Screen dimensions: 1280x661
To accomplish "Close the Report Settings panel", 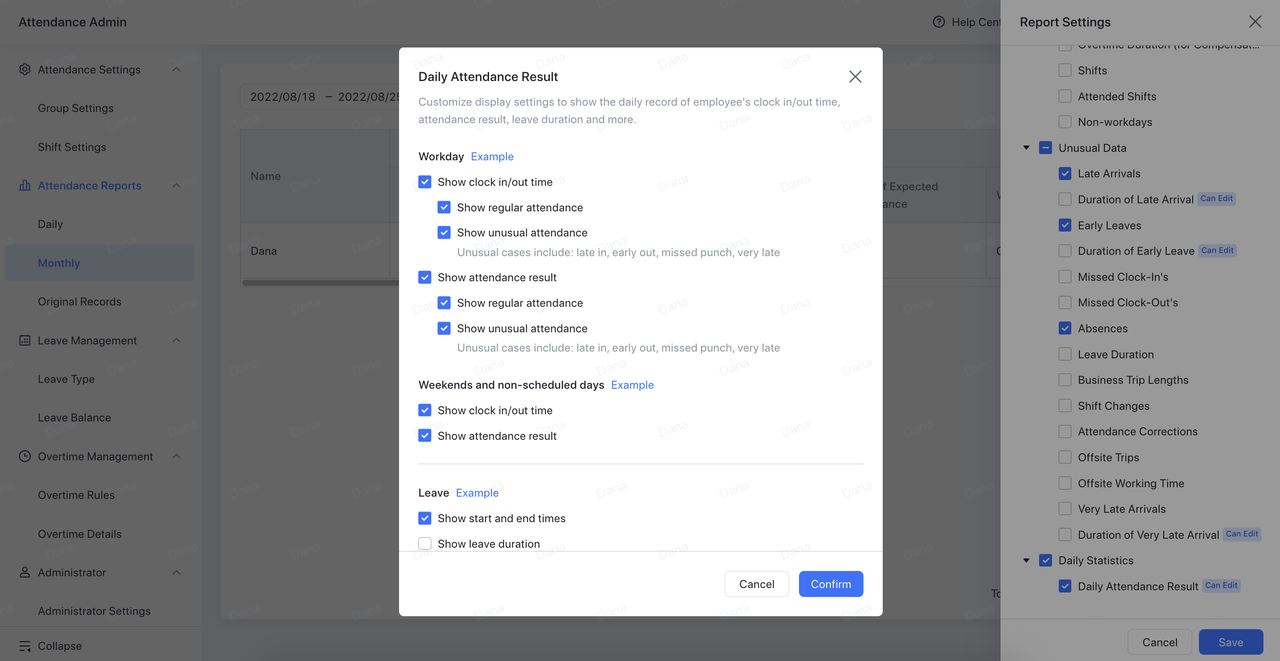I will pyautogui.click(x=1255, y=22).
